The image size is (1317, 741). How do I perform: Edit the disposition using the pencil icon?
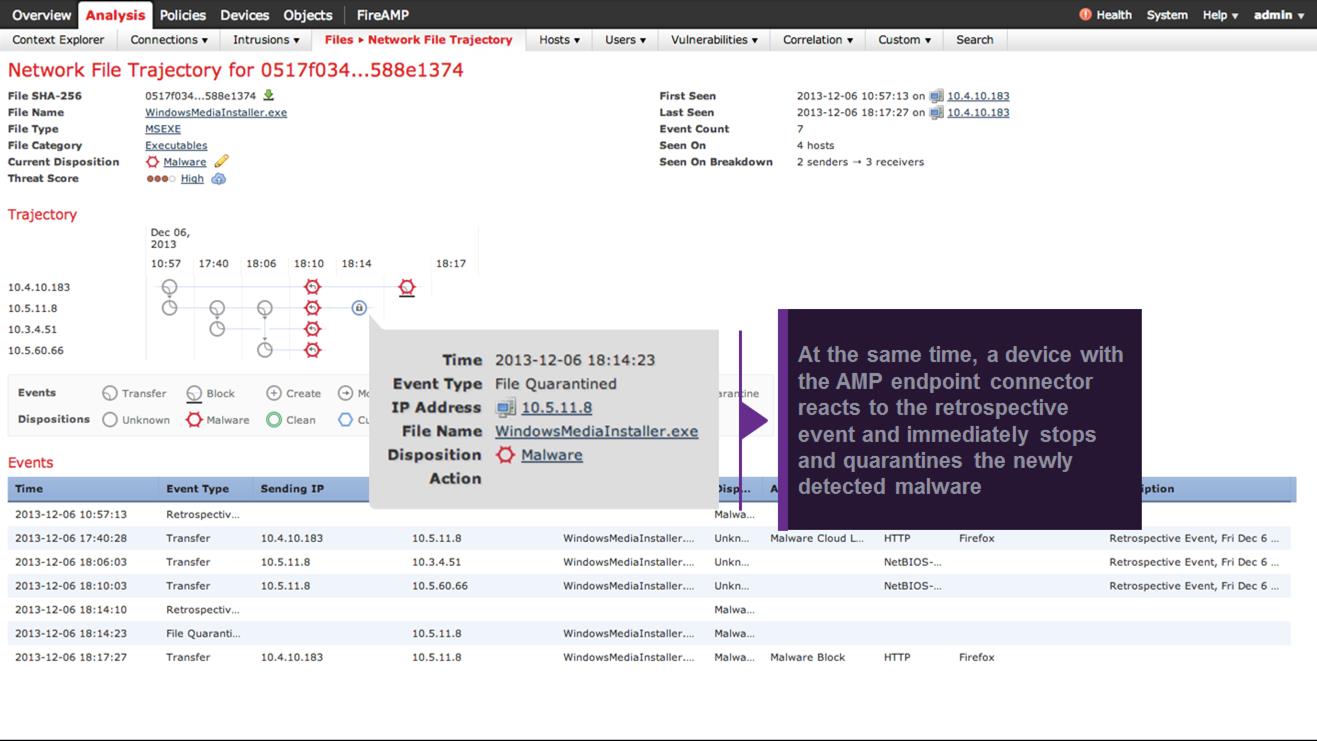click(x=222, y=162)
